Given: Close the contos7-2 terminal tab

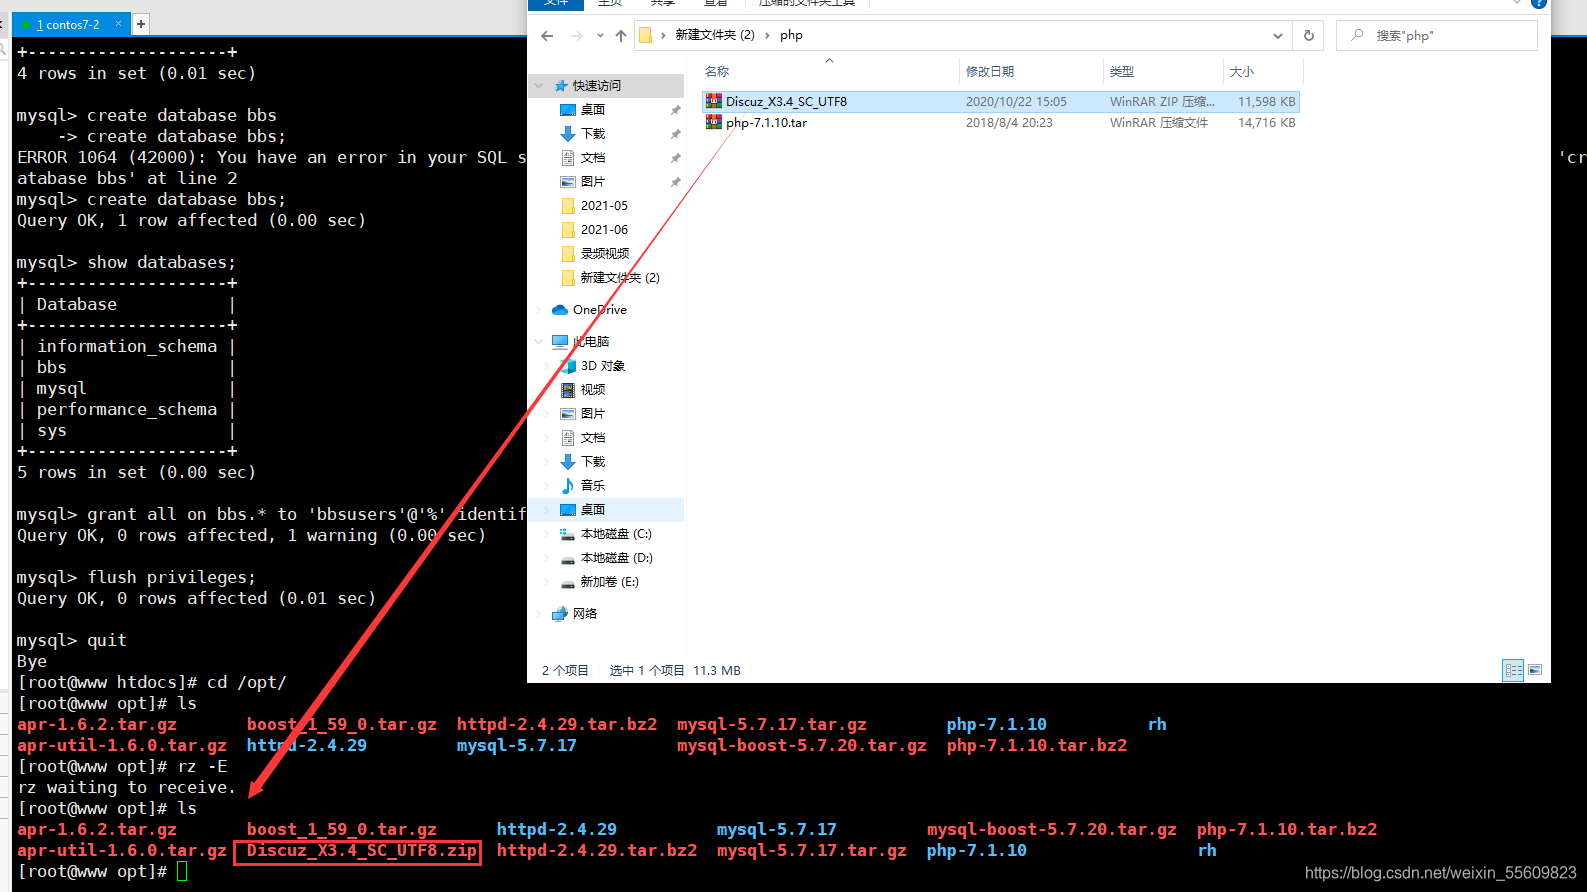Looking at the screenshot, I should [x=119, y=23].
